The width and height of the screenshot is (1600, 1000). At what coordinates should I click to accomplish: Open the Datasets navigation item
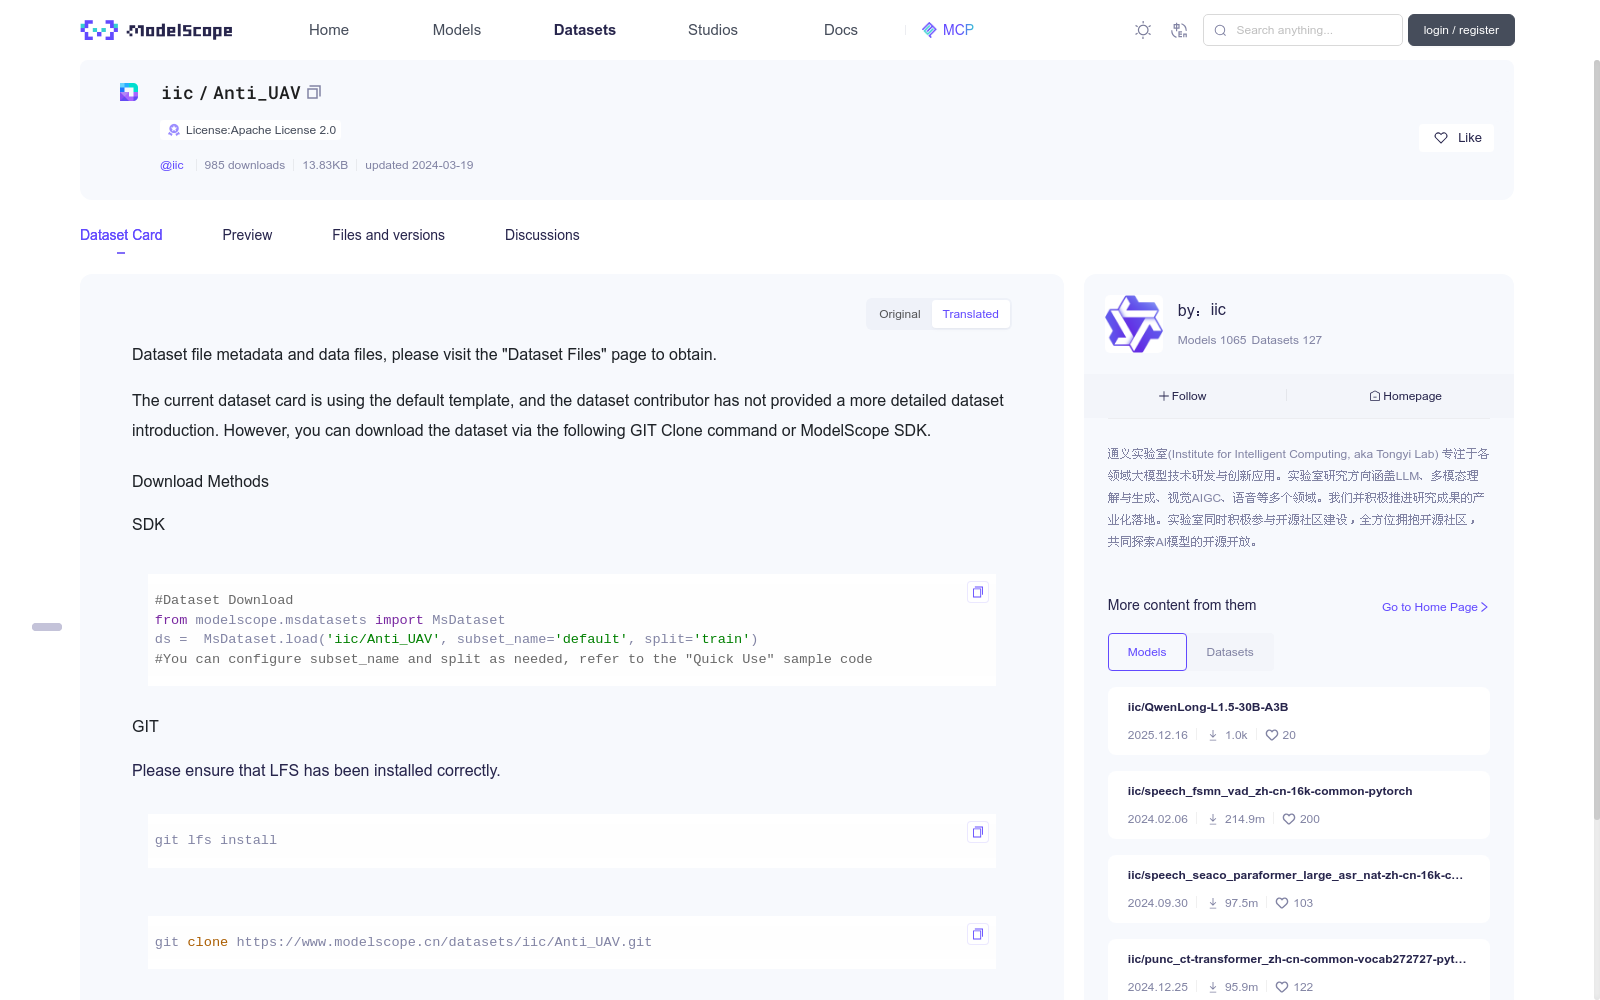coord(585,30)
